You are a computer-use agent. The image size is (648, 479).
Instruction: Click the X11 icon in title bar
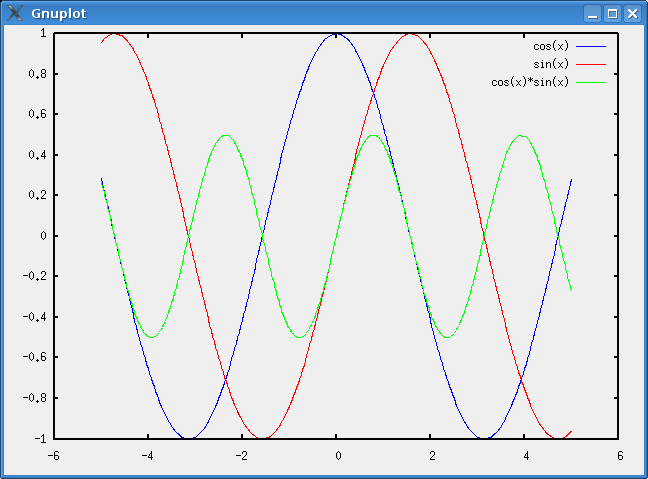pos(15,13)
